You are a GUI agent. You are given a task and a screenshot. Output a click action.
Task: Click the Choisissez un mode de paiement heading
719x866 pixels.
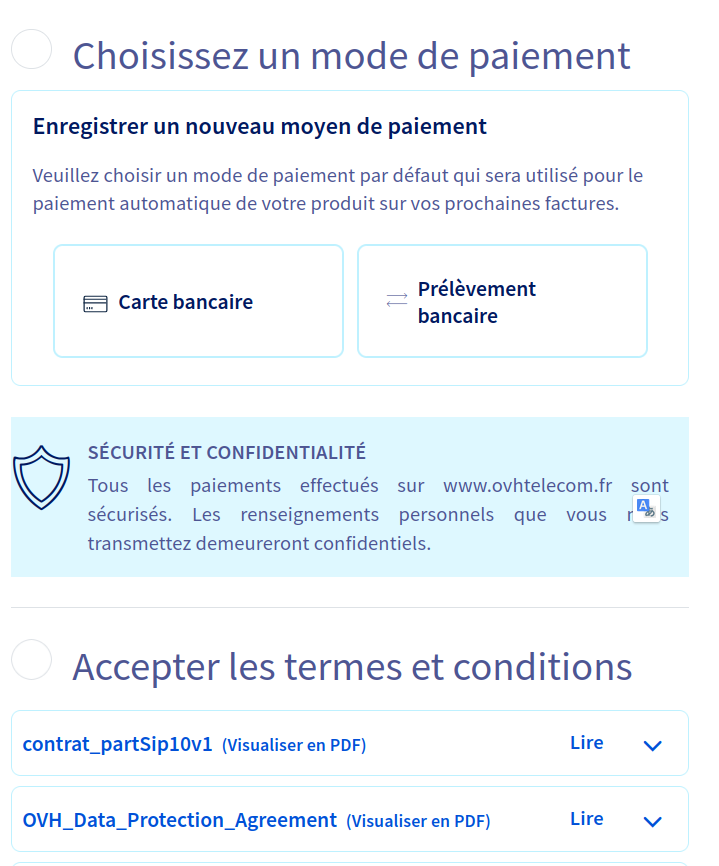pos(351,55)
